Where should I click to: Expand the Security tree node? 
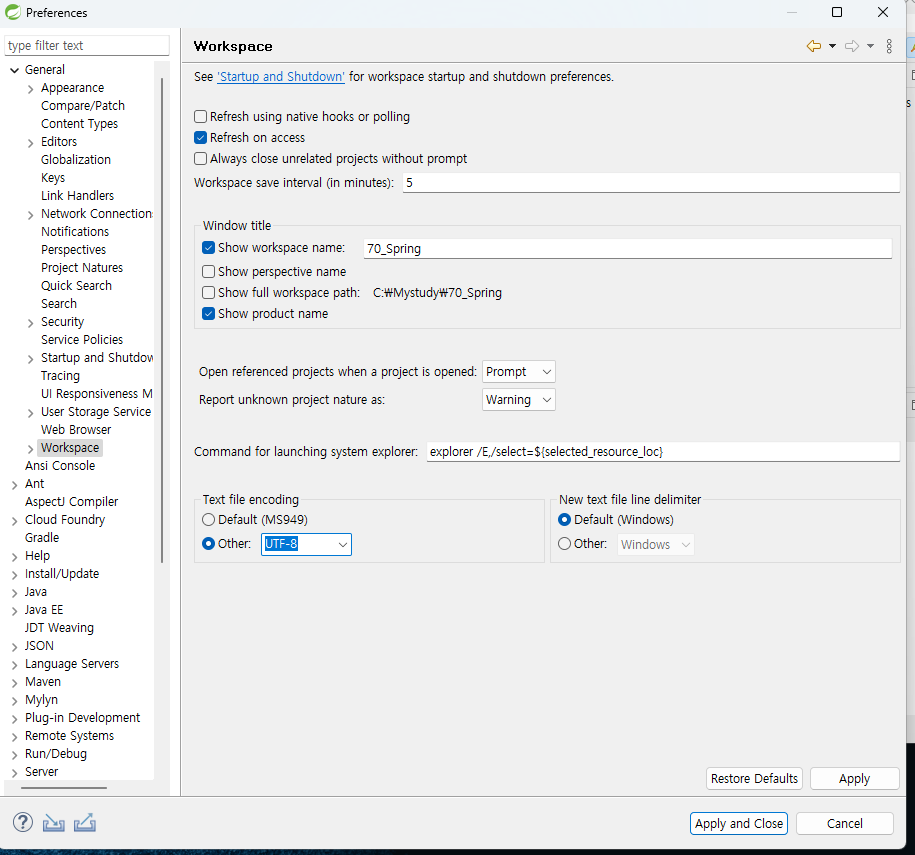click(30, 323)
